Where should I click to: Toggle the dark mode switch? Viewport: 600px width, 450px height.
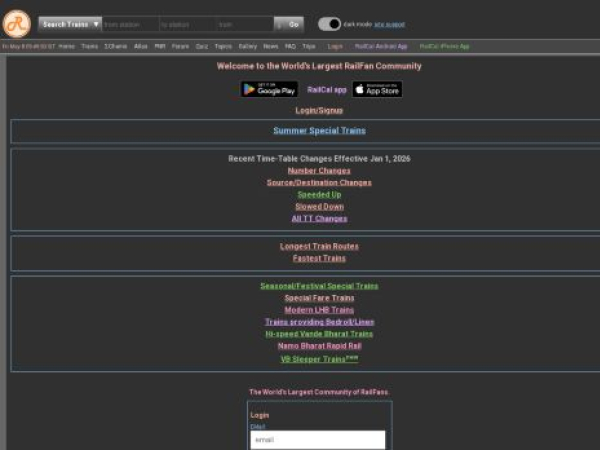[329, 24]
